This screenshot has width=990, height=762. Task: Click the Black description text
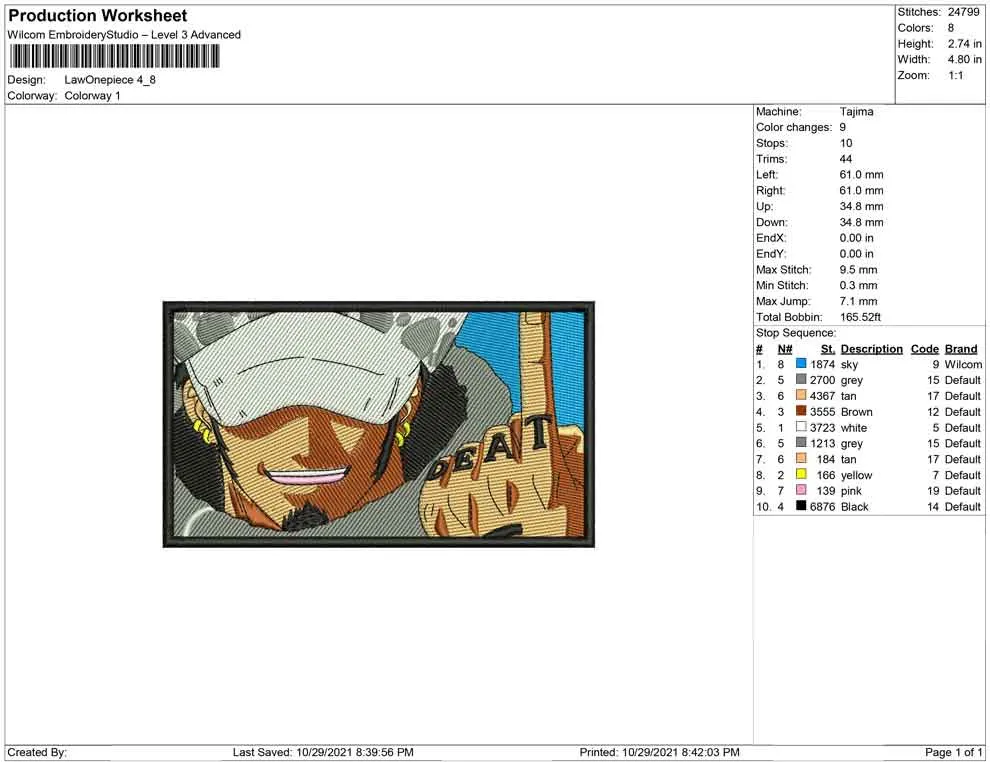[855, 506]
